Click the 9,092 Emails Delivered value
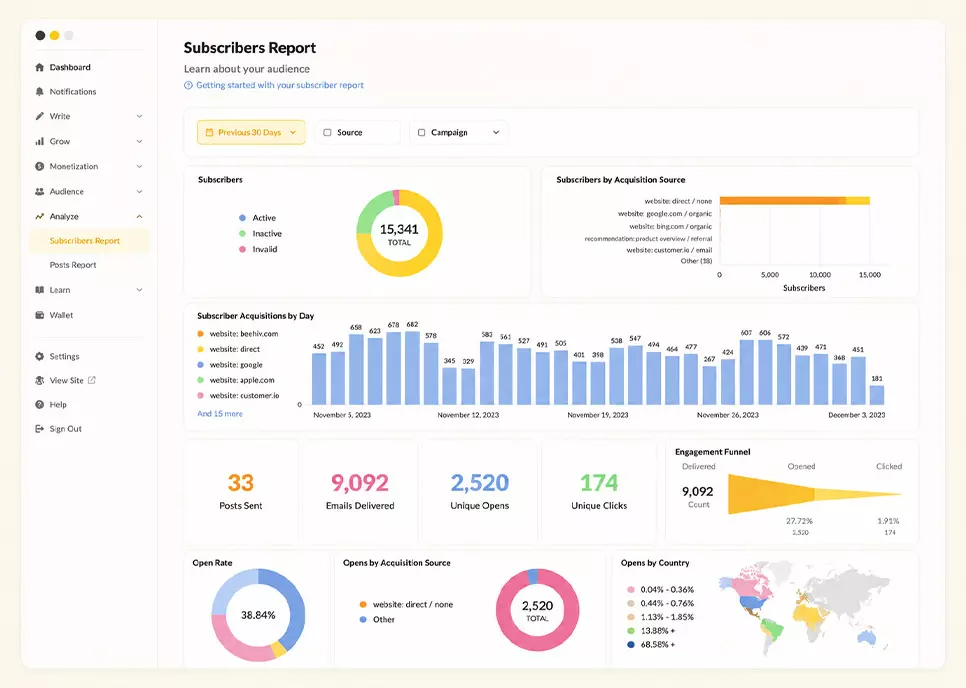Image resolution: width=966 pixels, height=688 pixels. tap(360, 482)
